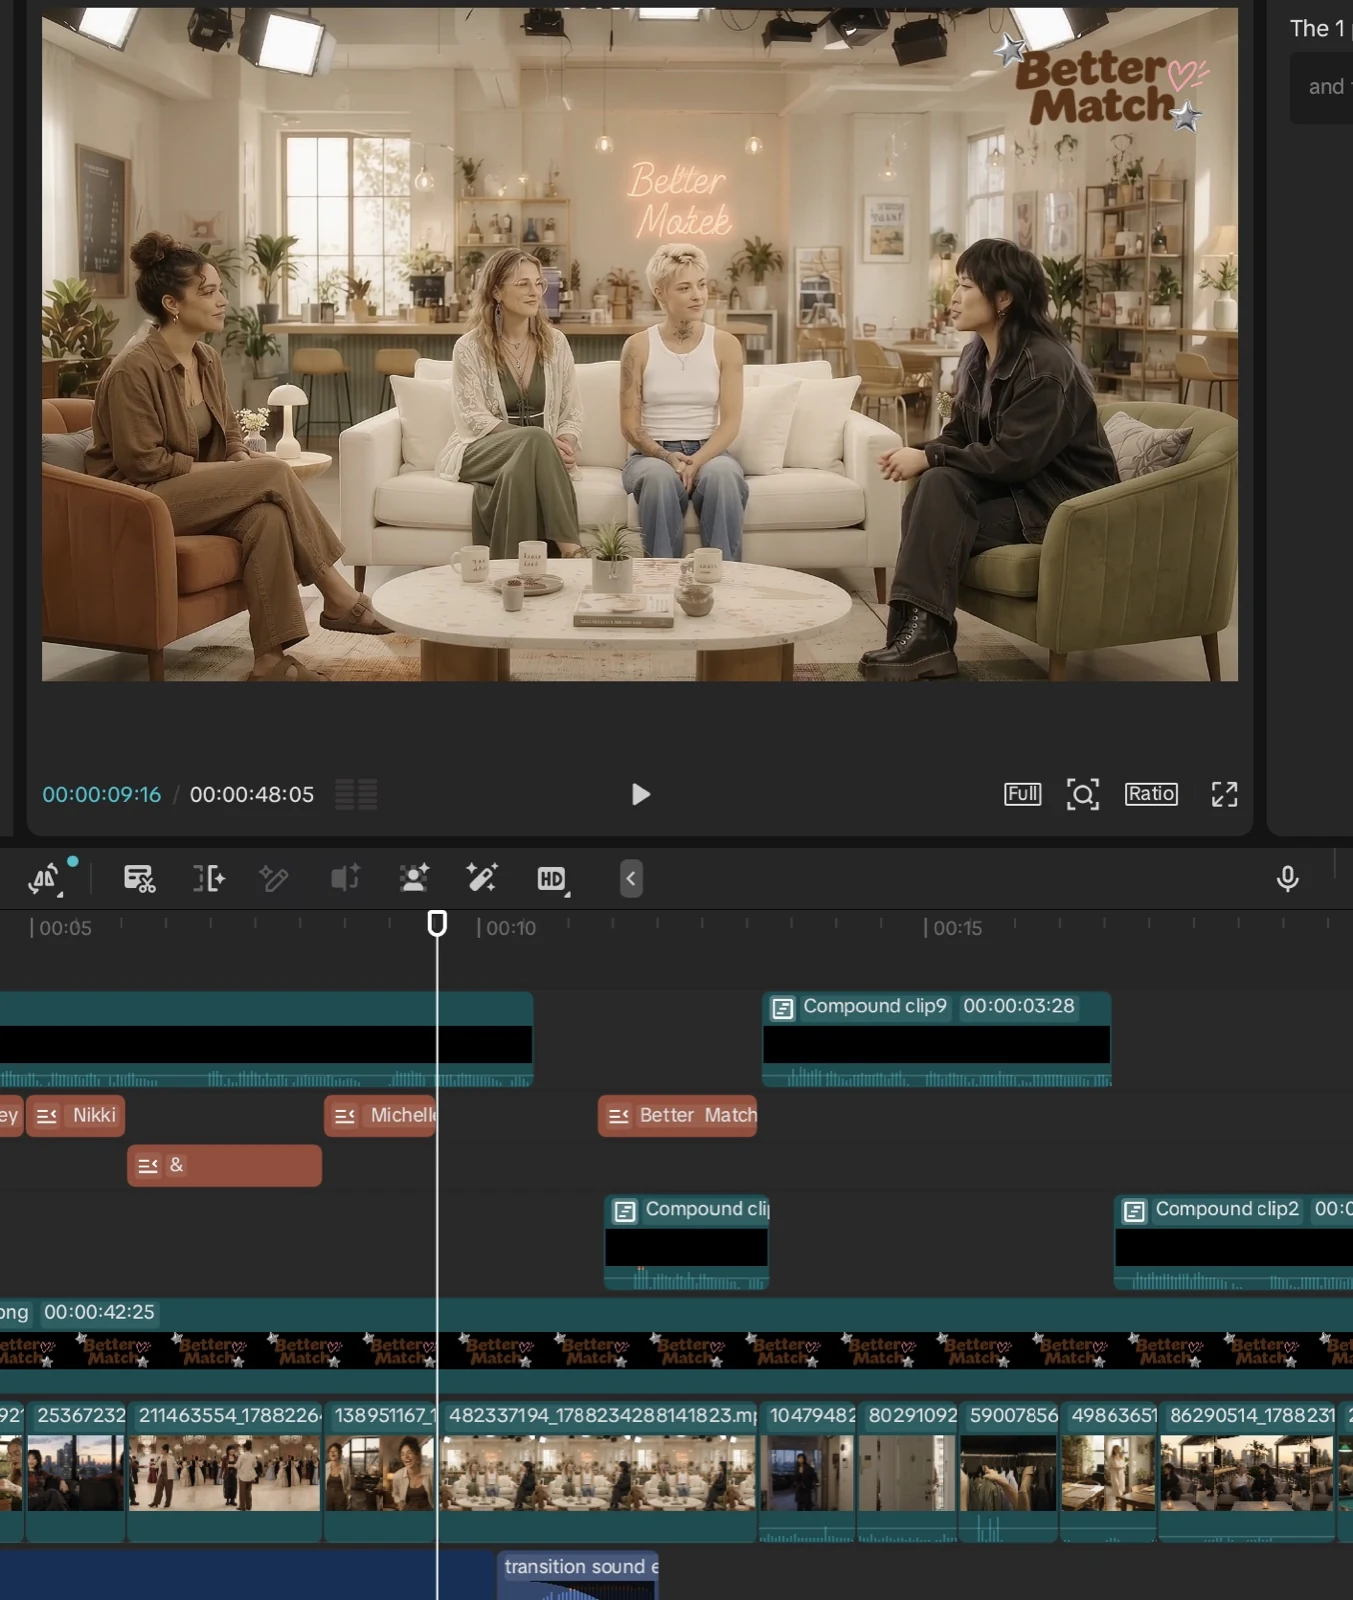This screenshot has width=1353, height=1600.
Task: Select the video clip starting 138951167
Action: pos(381,1471)
